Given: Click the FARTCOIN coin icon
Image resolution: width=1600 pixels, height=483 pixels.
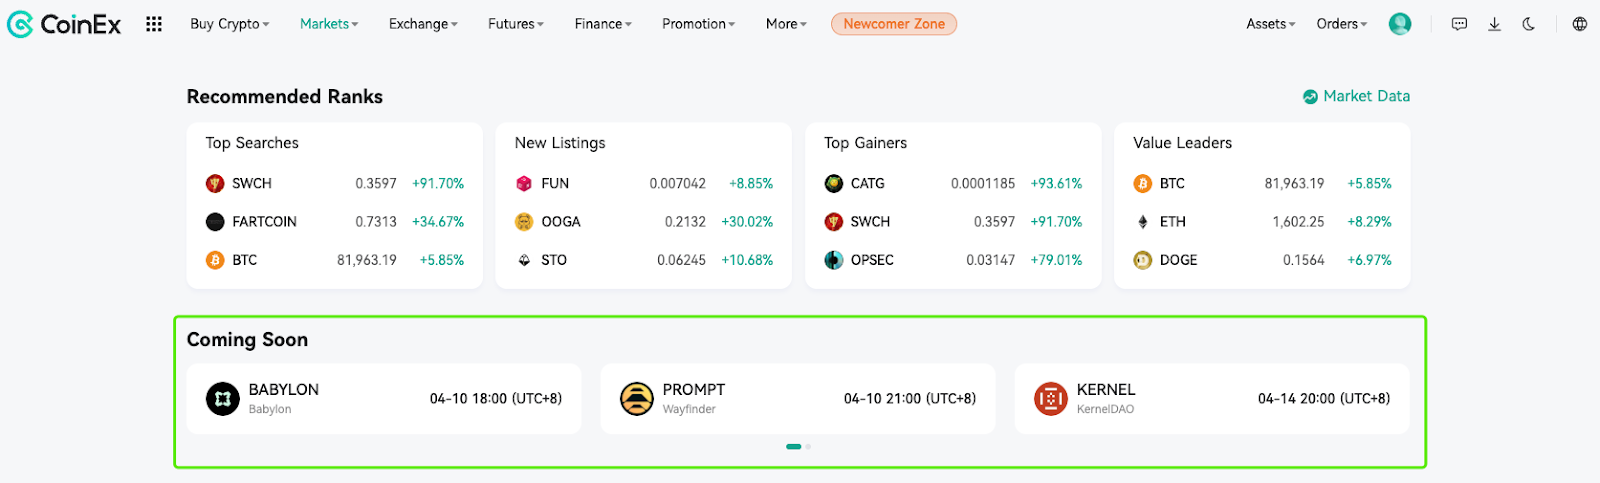Looking at the screenshot, I should (215, 222).
